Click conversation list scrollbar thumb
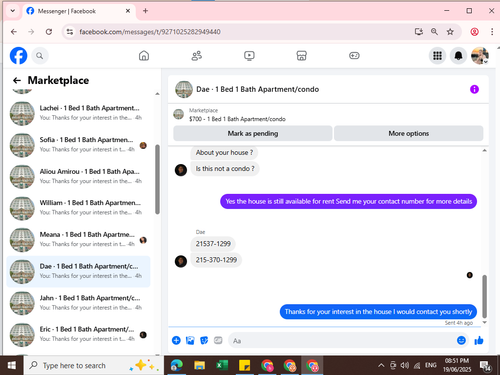This screenshot has height=375, width=500. pyautogui.click(x=157, y=179)
